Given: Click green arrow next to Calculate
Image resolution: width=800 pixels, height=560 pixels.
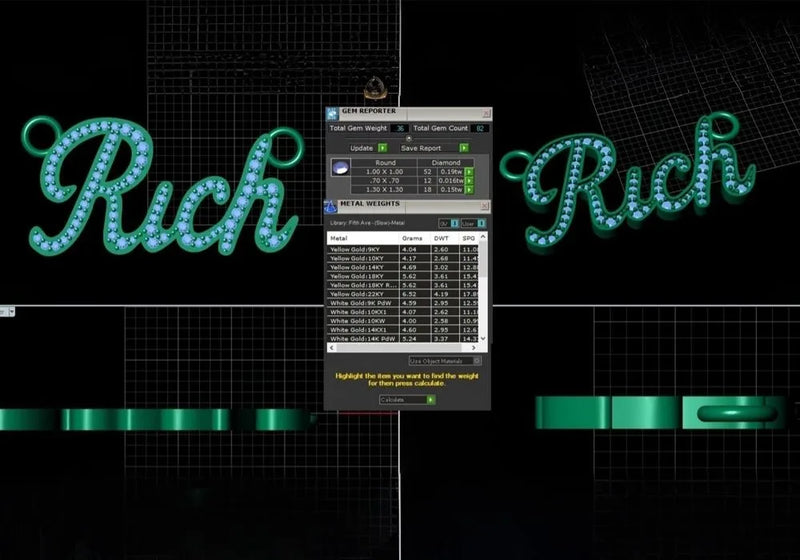Looking at the screenshot, I should click(431, 399).
